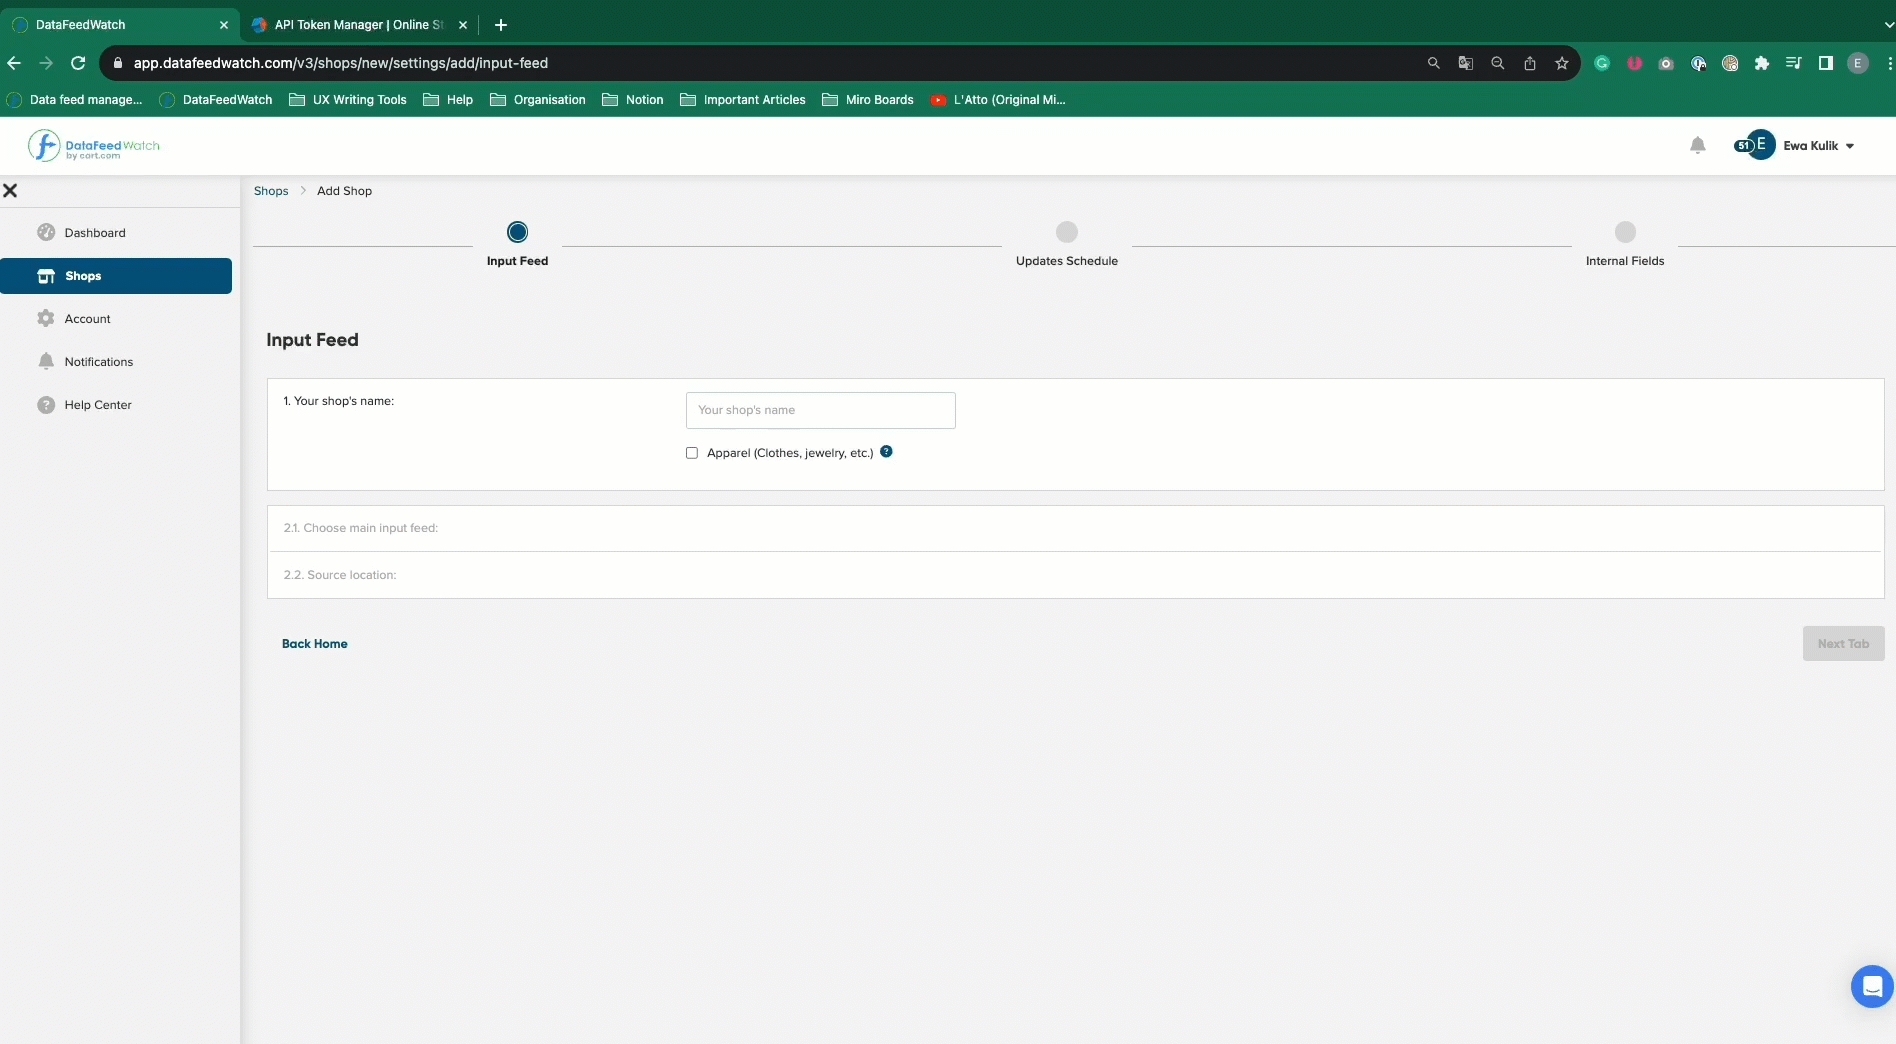Image resolution: width=1896 pixels, height=1044 pixels.
Task: Click the Shops breadcrumb link
Action: (x=271, y=191)
